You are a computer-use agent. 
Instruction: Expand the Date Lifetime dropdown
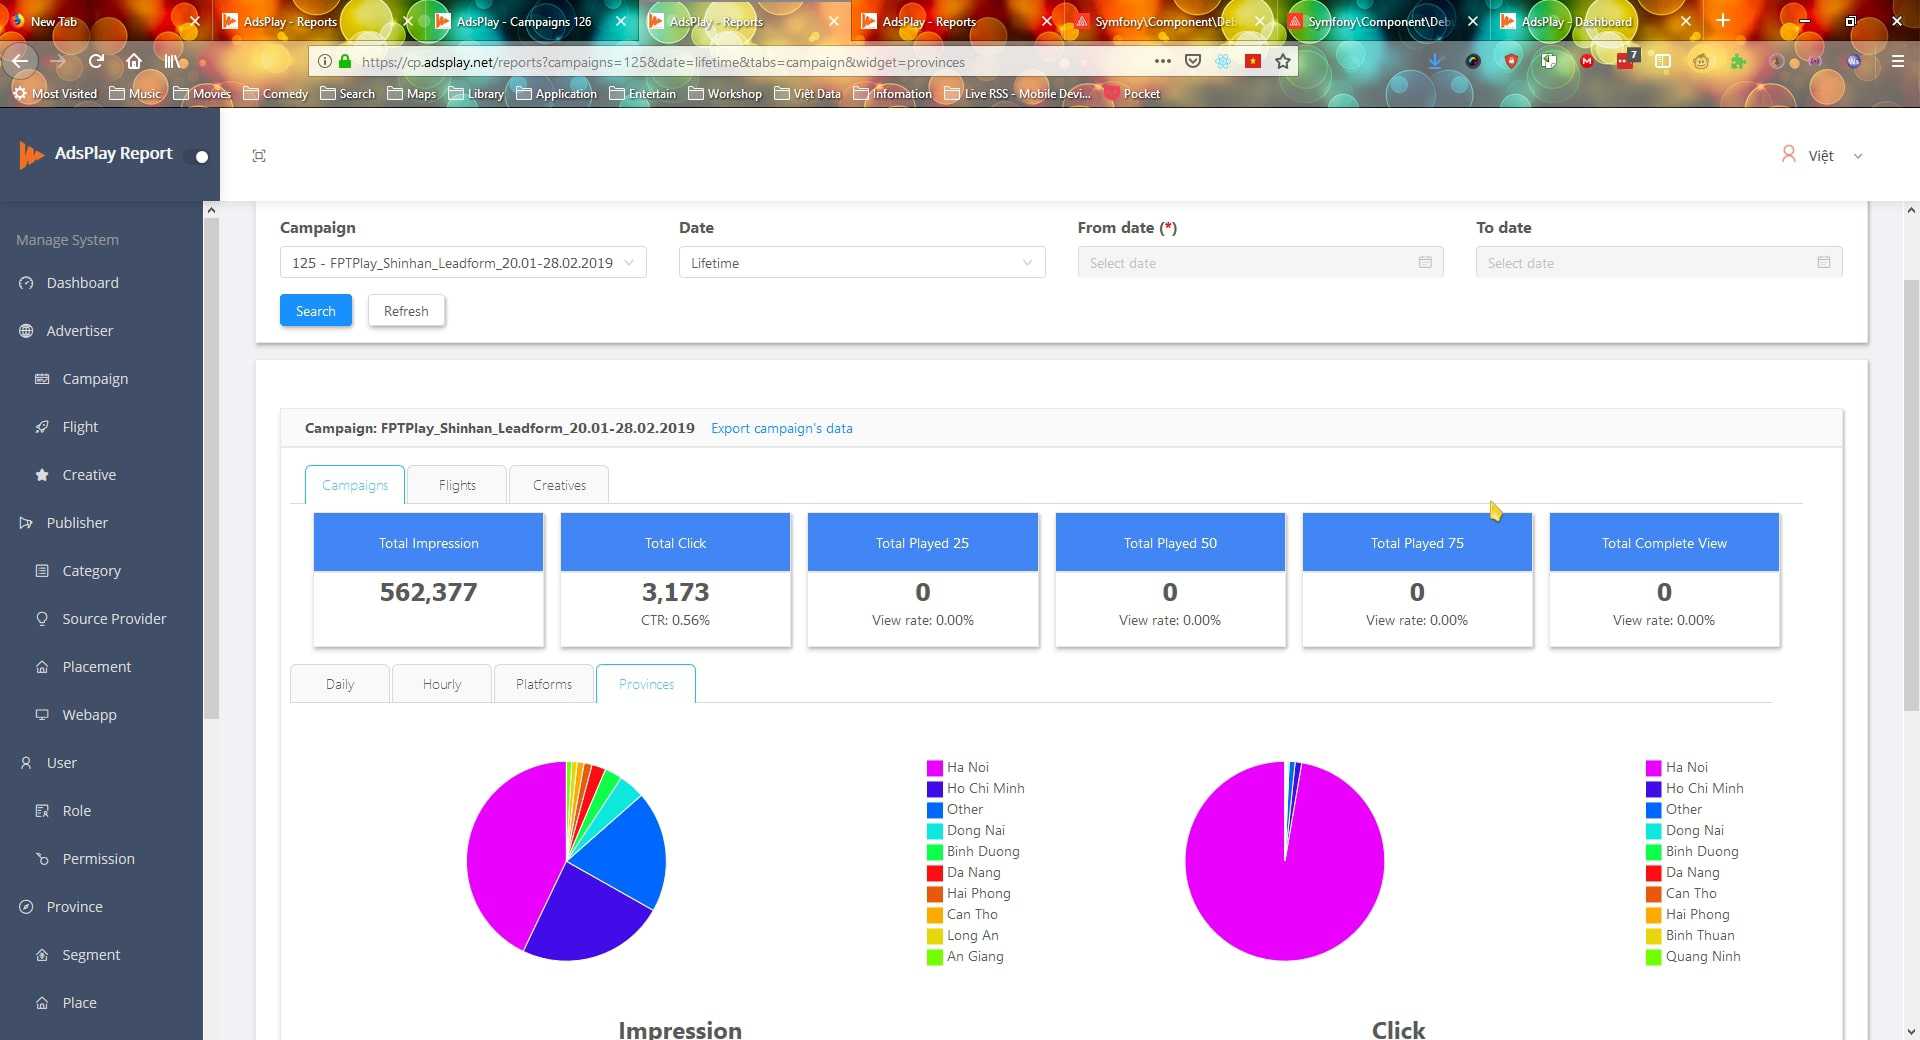(x=861, y=263)
